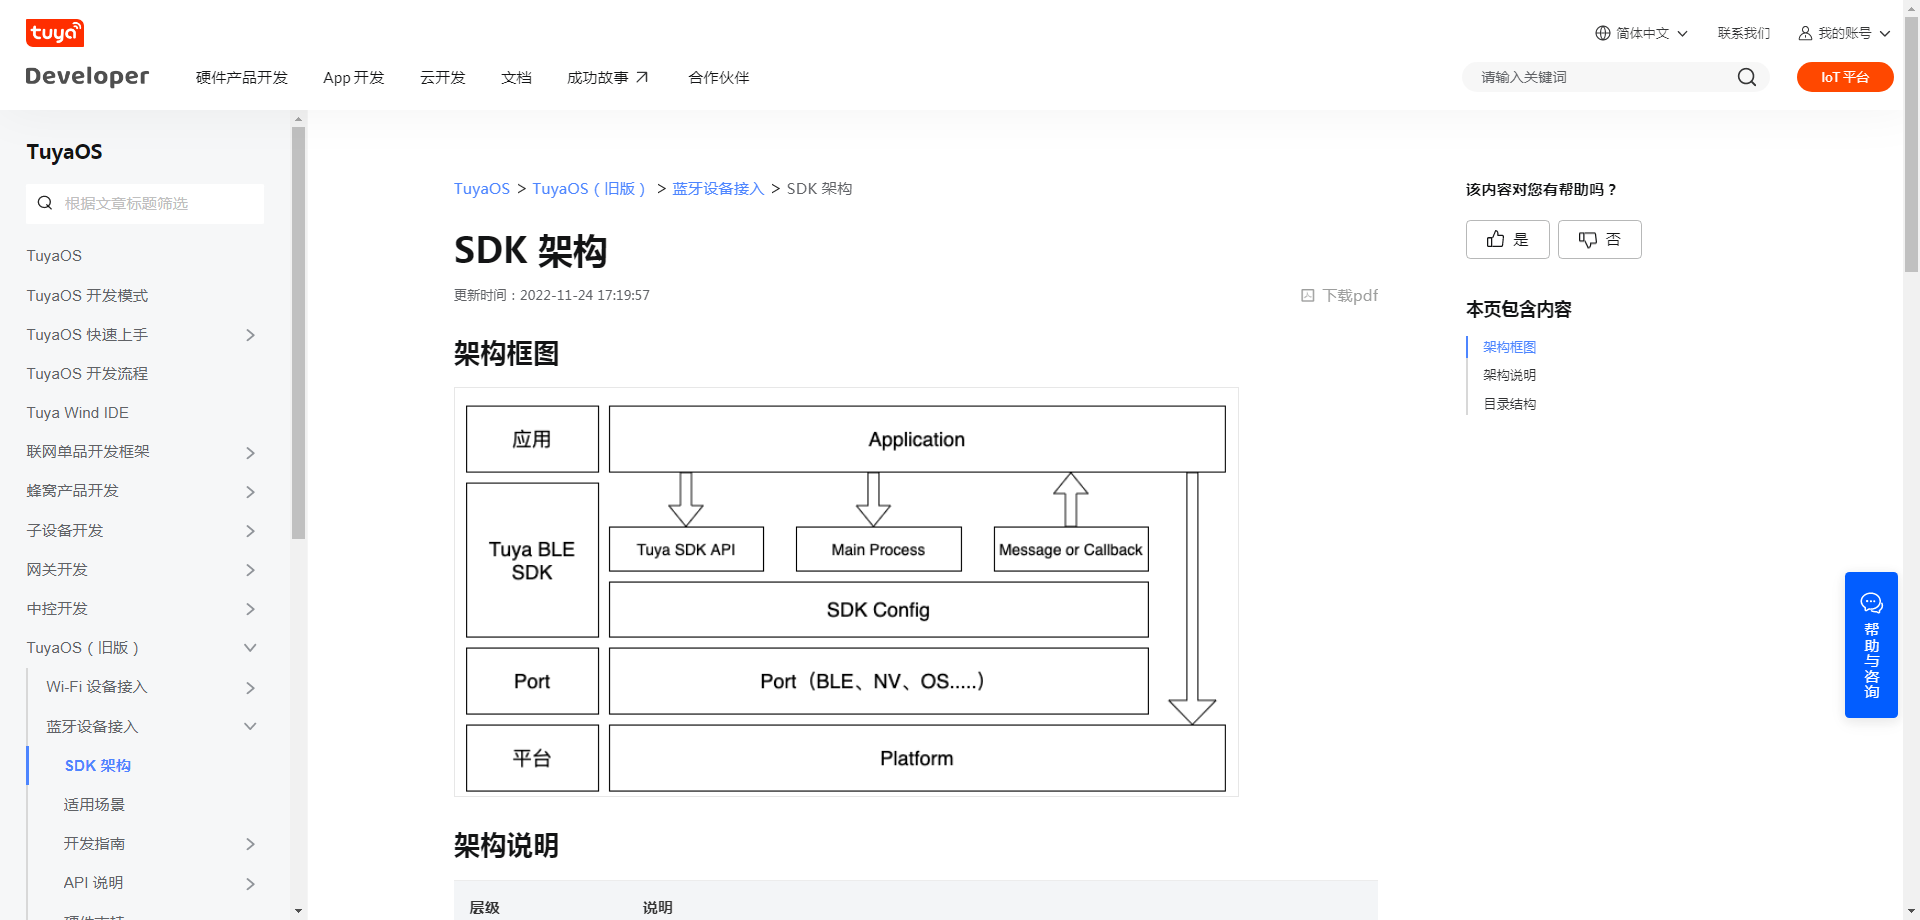1920x920 pixels.
Task: Open 文档 menu
Action: [516, 77]
